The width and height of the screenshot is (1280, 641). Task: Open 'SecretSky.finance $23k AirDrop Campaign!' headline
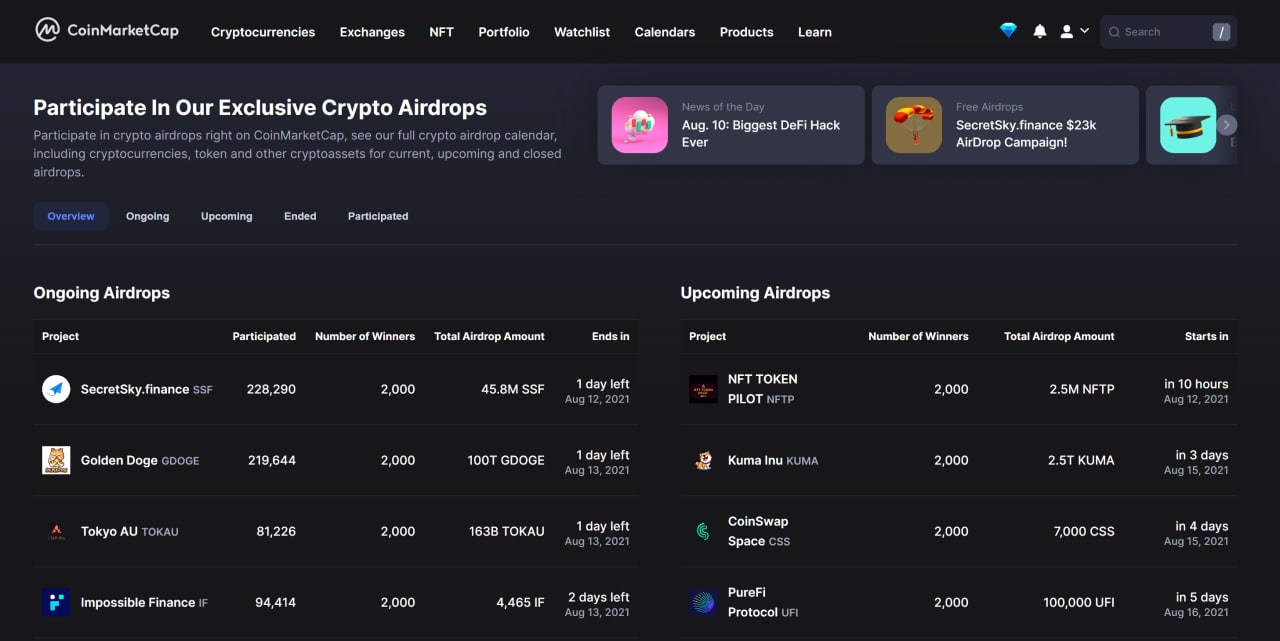tap(1026, 133)
